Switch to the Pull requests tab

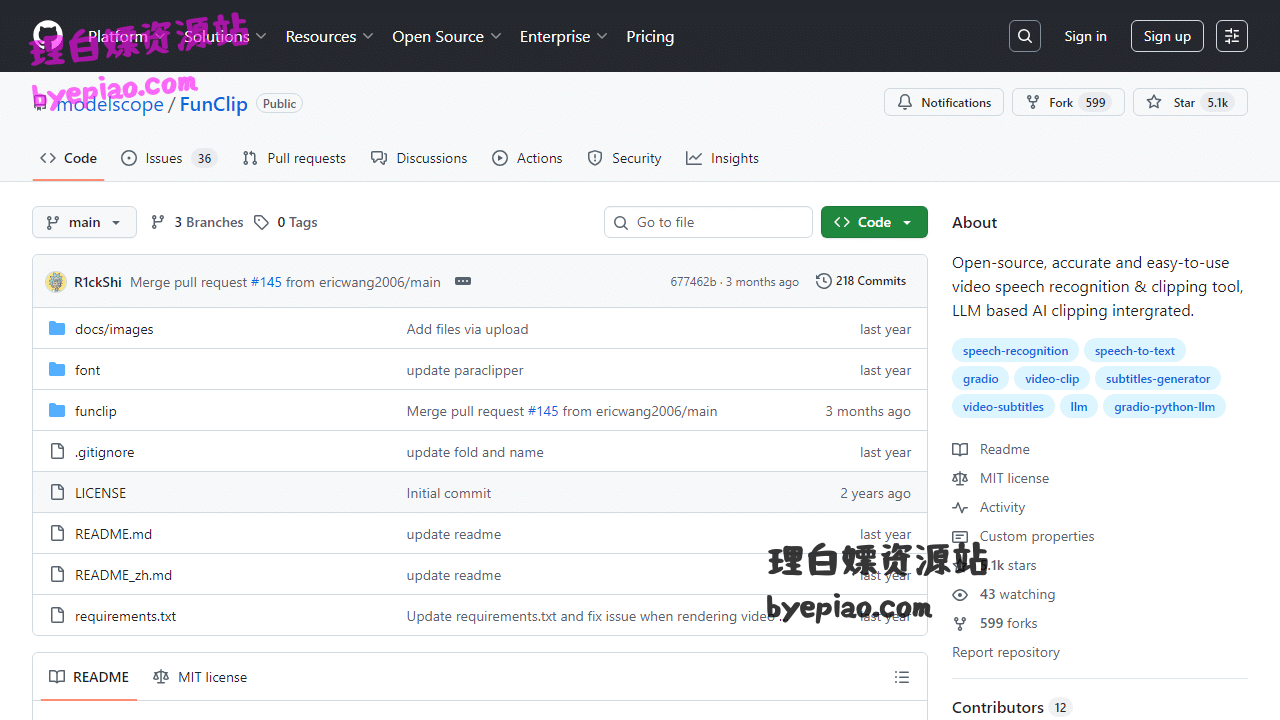294,158
